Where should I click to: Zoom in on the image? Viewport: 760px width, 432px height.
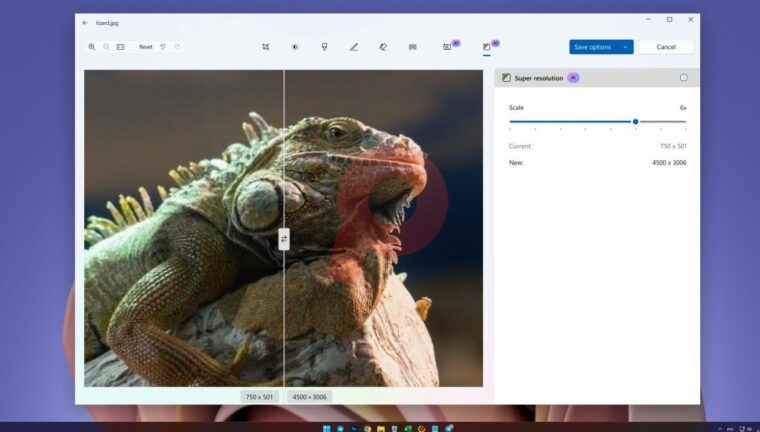point(92,47)
